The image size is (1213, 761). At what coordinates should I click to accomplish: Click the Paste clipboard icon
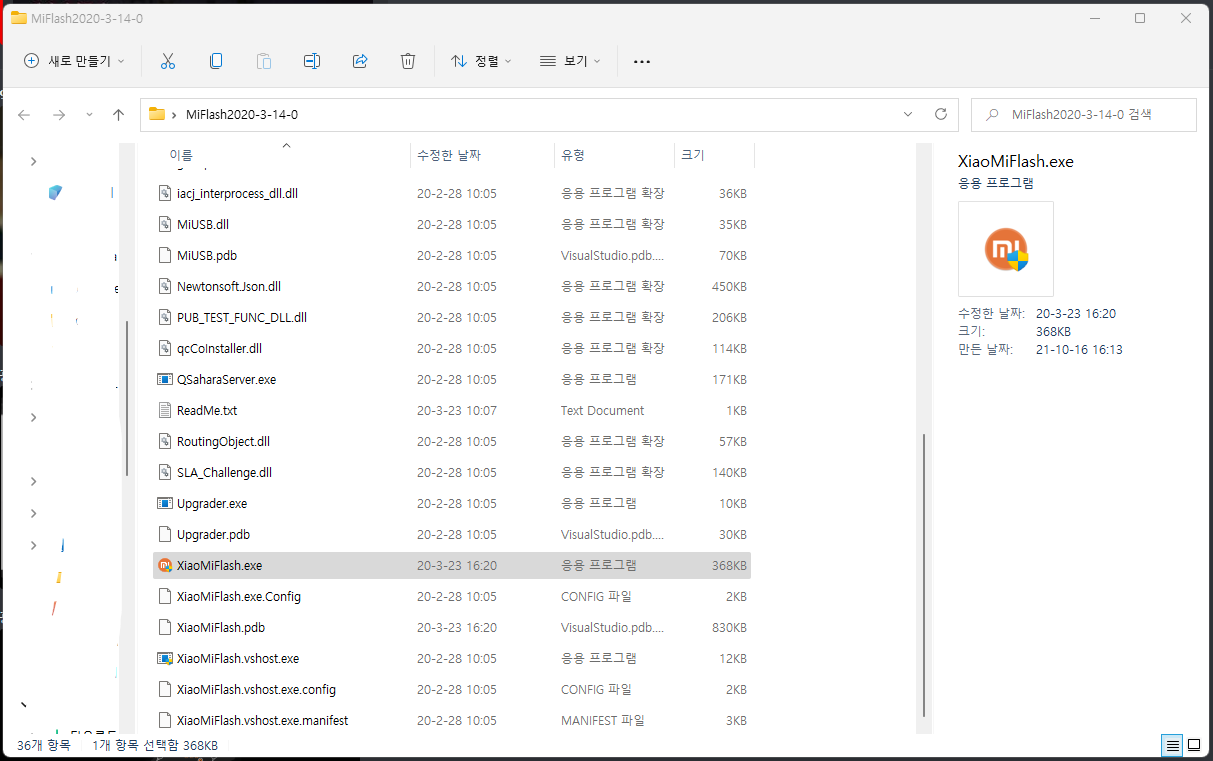point(264,61)
